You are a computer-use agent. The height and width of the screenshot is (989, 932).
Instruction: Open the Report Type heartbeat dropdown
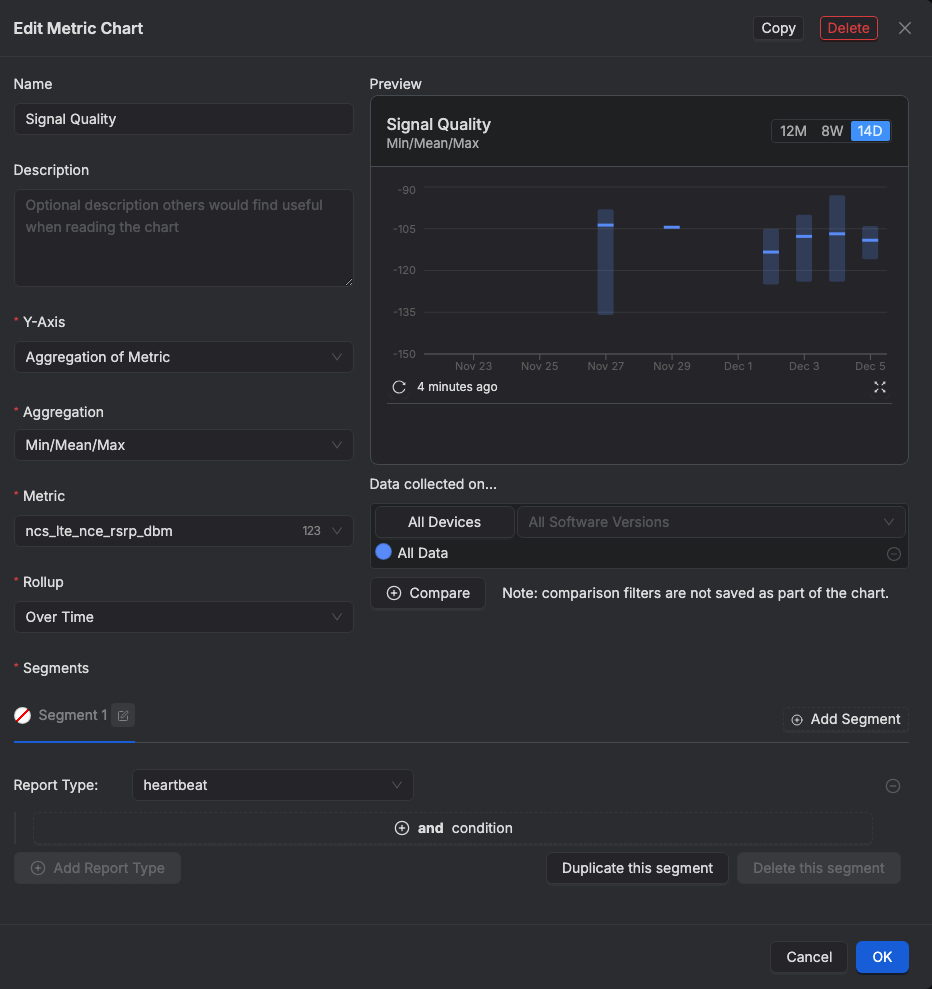point(272,785)
